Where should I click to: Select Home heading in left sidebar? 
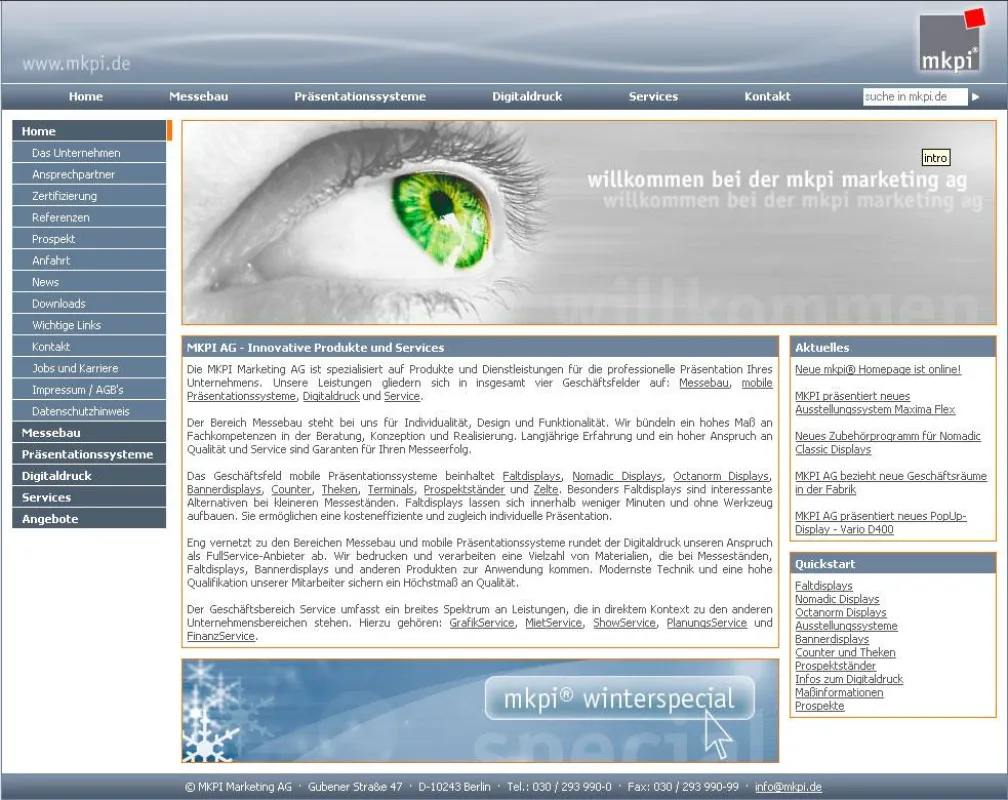89,131
